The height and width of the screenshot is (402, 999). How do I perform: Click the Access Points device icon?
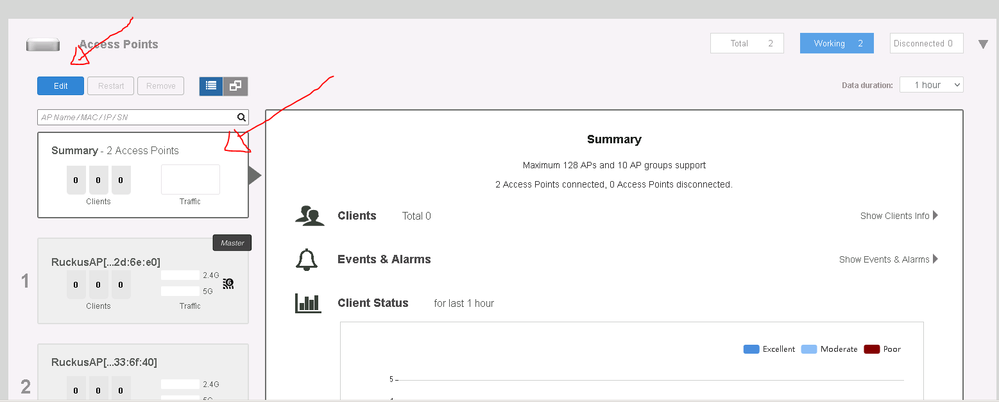point(44,45)
